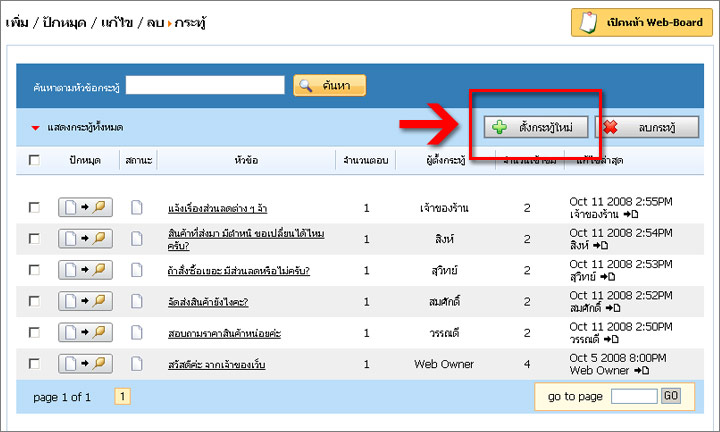Image resolution: width=720 pixels, height=432 pixels.
Task: Toggle the select-all checkbox in table header
Action: pos(35,160)
